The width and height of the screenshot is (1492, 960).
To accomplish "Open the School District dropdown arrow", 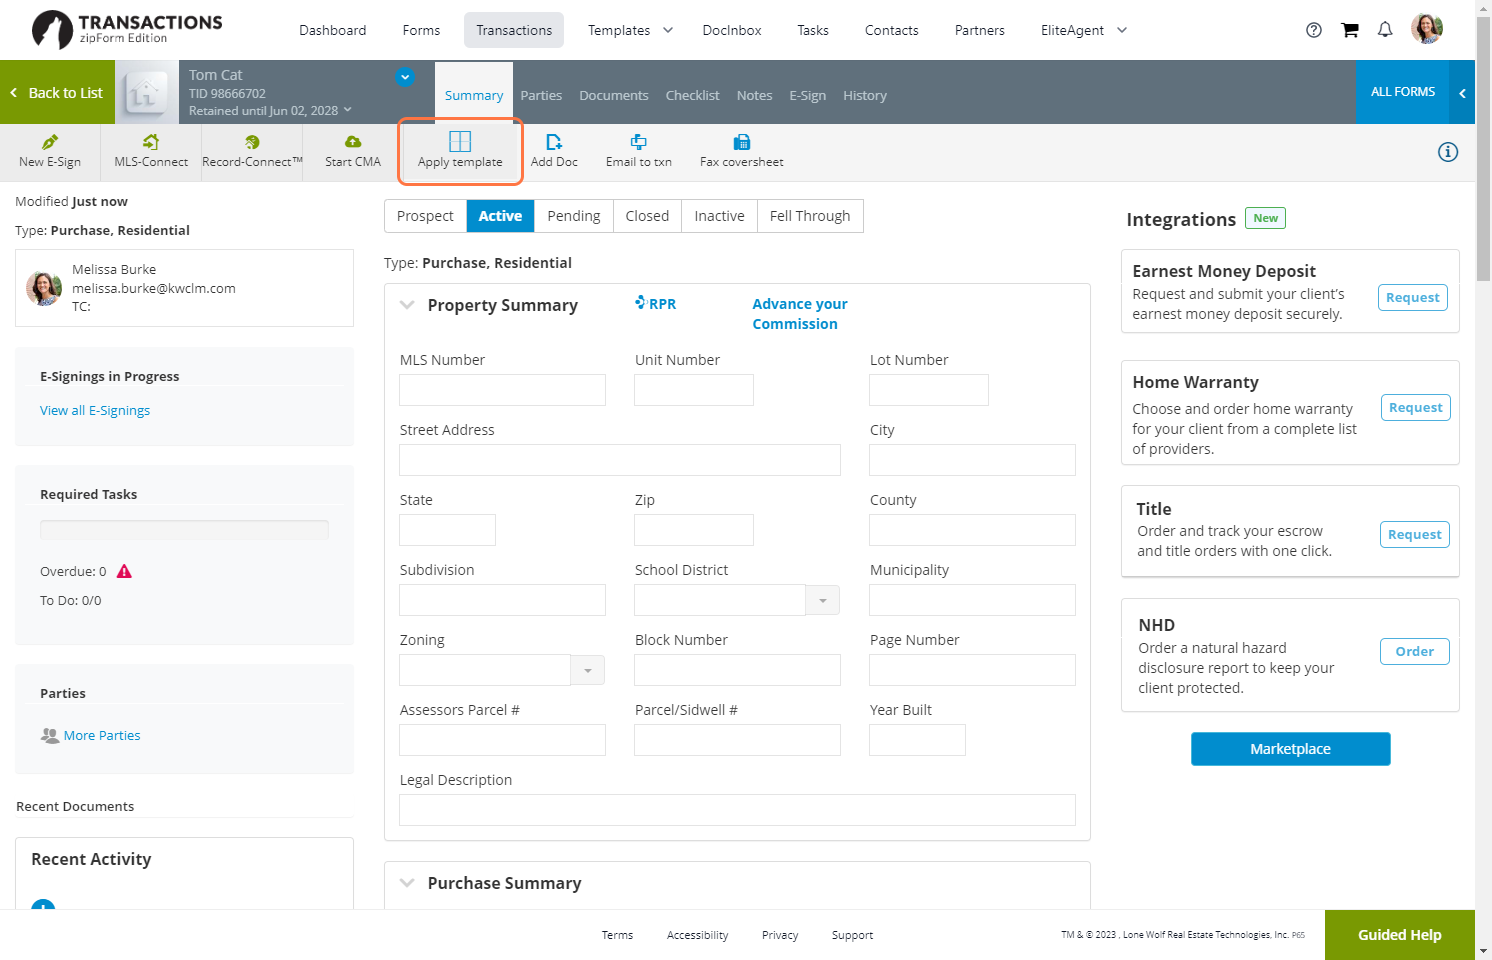I will point(823,600).
